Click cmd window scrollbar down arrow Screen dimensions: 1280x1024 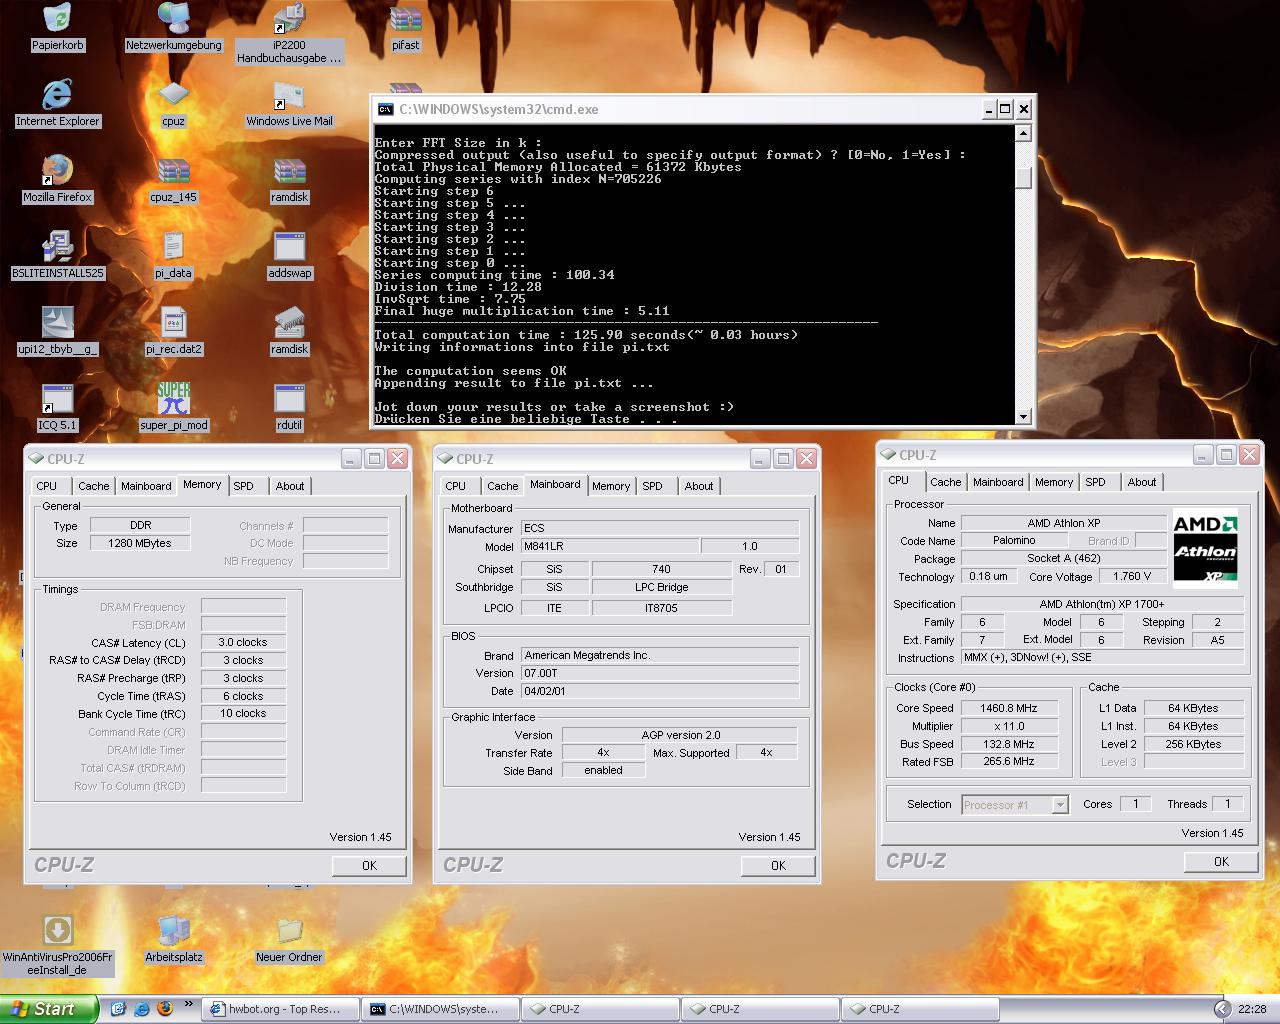pos(1023,416)
